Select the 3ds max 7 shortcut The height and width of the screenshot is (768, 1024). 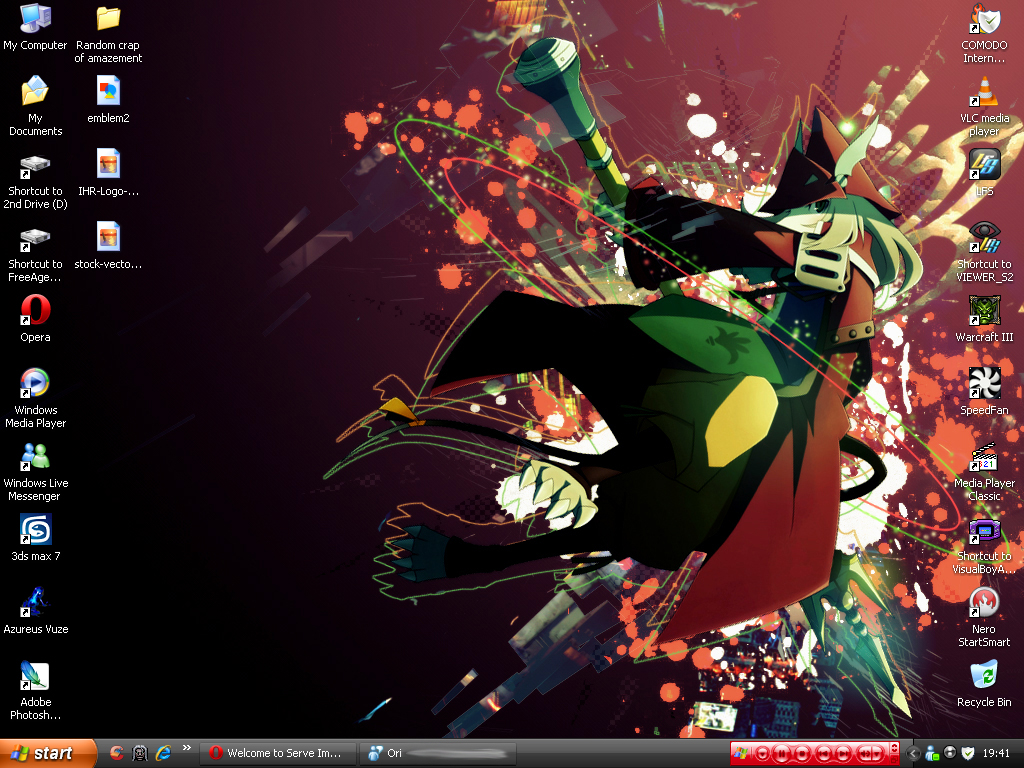click(x=35, y=538)
